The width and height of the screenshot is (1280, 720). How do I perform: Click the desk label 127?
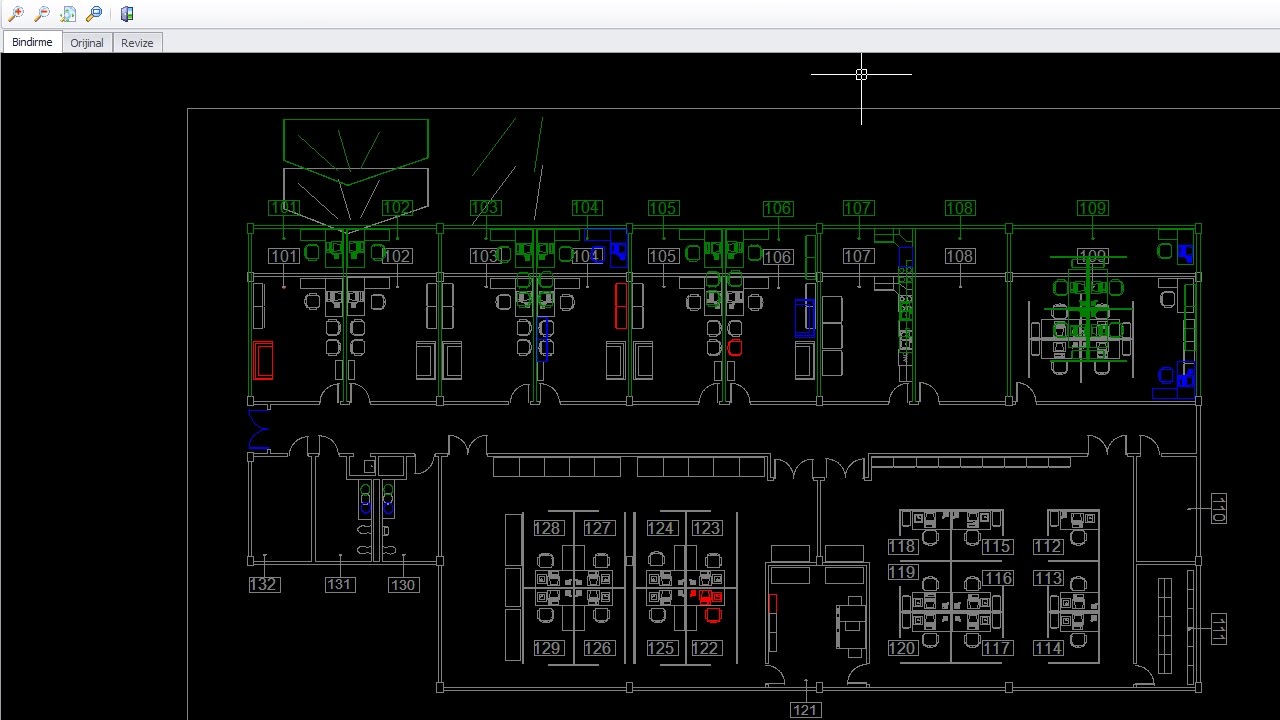(x=598, y=528)
